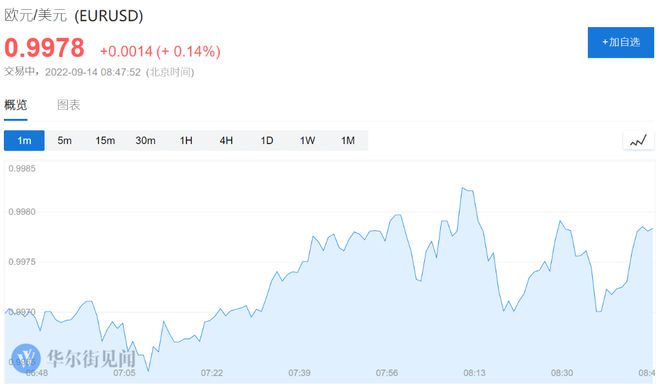Select the 15m interval
Screen dimensions: 660x387
(105, 141)
